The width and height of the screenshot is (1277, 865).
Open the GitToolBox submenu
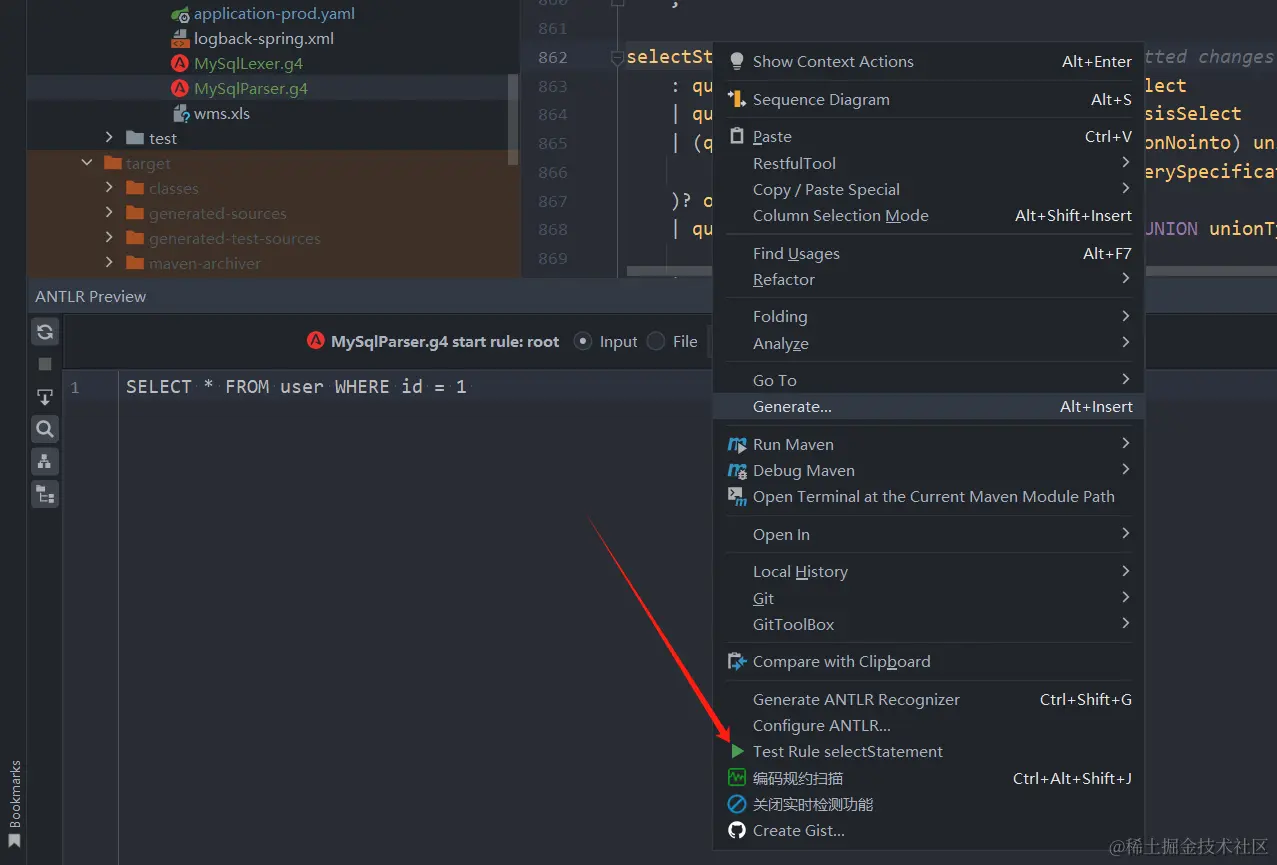pos(928,624)
